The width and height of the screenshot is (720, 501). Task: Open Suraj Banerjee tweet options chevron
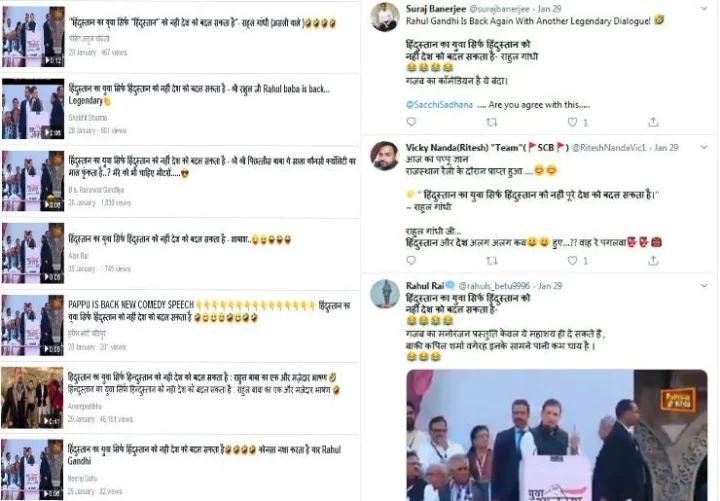(704, 8)
